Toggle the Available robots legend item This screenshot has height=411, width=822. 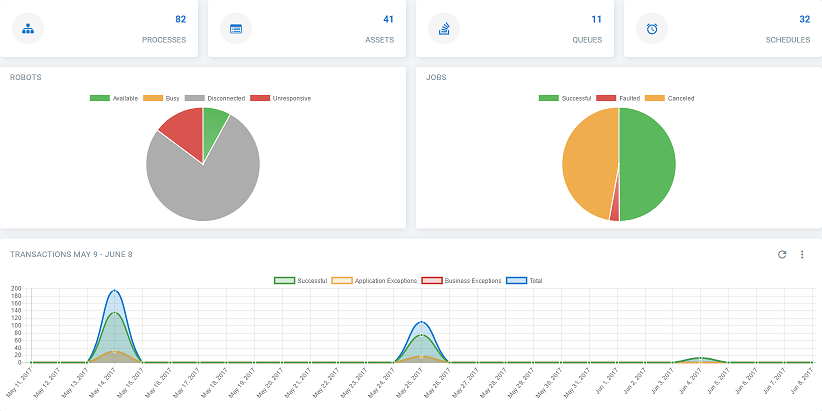[114, 98]
